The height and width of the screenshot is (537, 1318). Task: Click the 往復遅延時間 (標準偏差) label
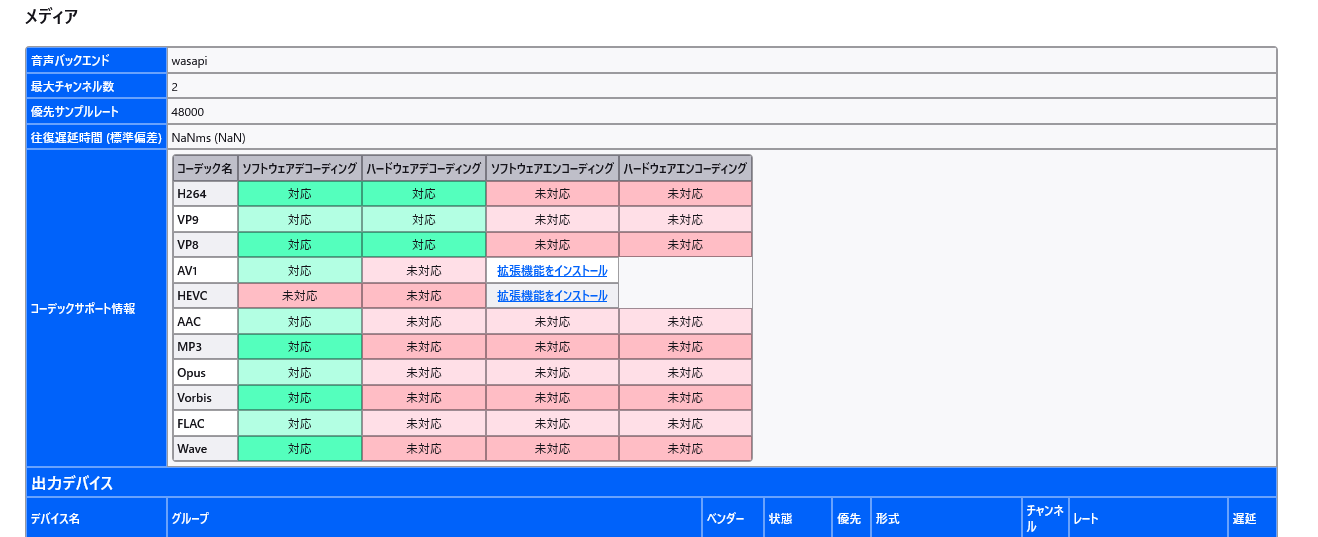96,137
